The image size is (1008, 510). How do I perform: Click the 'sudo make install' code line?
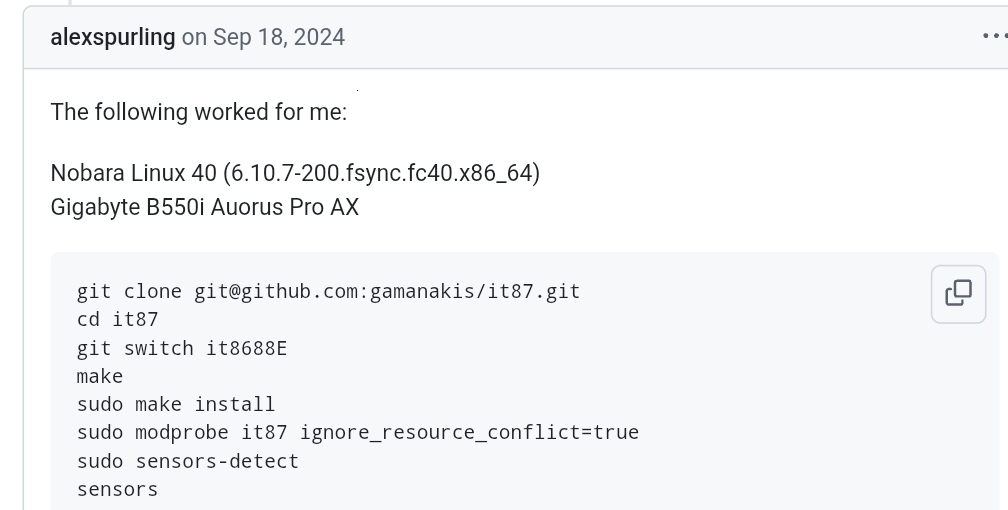176,404
